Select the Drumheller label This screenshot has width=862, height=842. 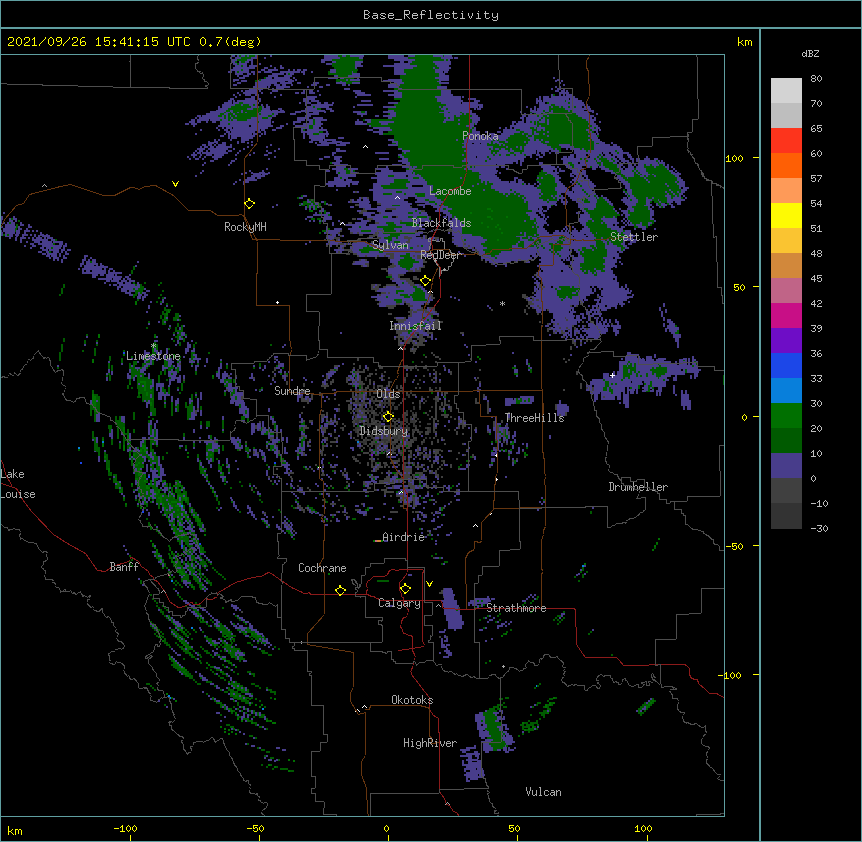[x=638, y=487]
